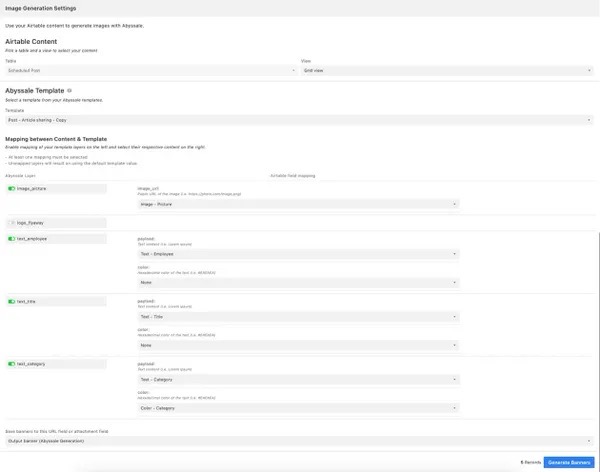
Task: Click the Image Generation Settings title
Action: click(x=41, y=8)
